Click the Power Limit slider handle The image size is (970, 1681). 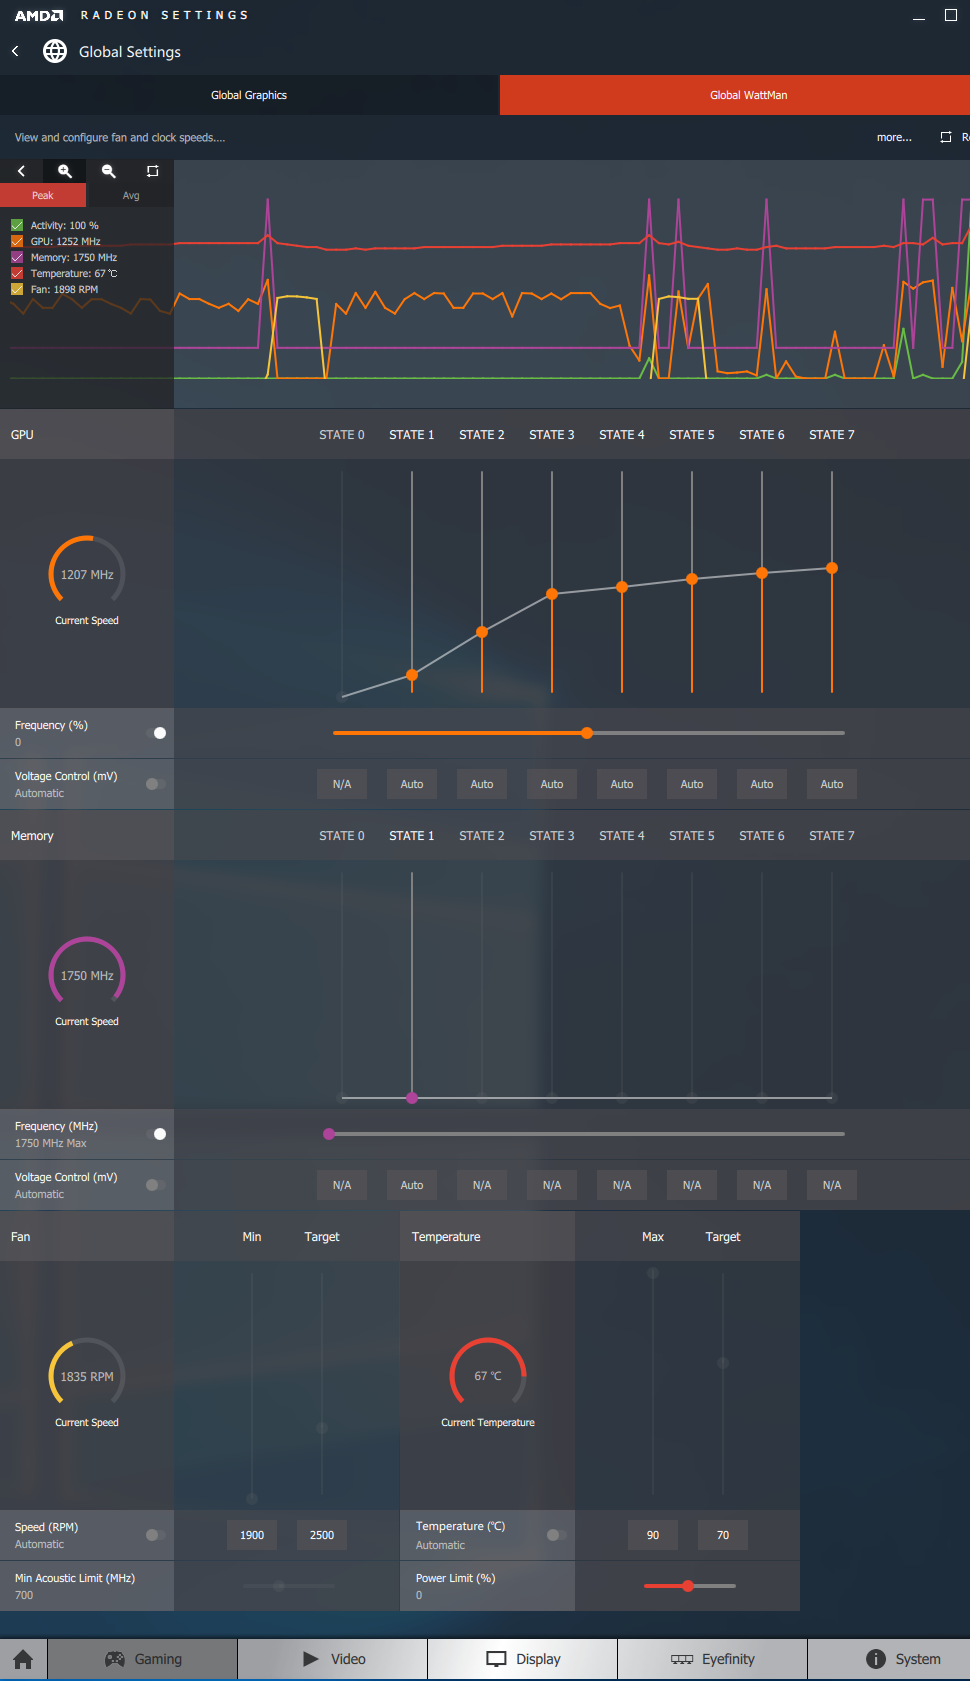click(688, 1586)
